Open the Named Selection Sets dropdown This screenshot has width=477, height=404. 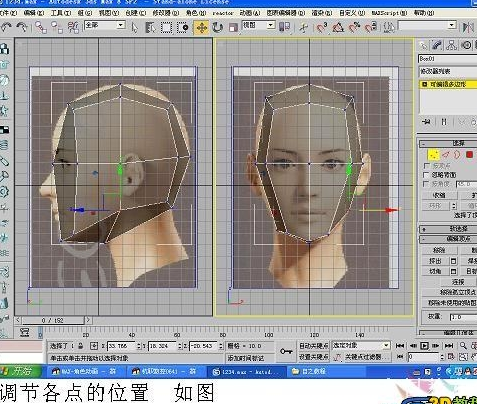(x=427, y=25)
